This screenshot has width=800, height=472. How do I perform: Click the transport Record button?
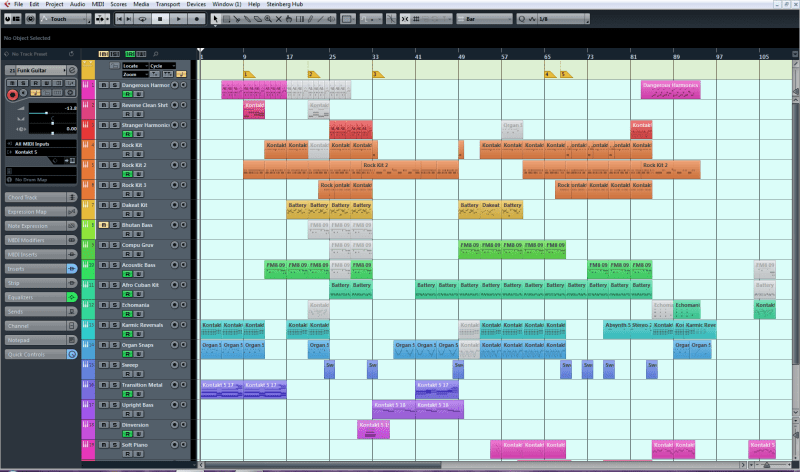[196, 19]
